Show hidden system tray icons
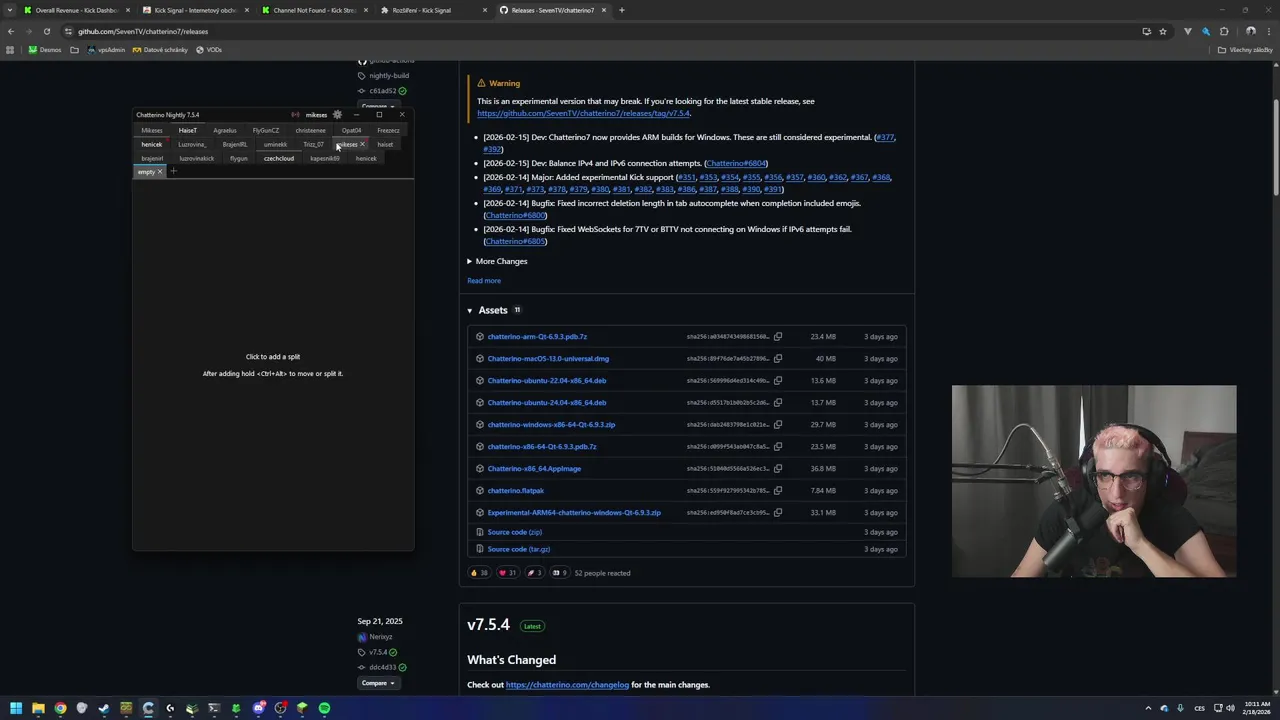 (1148, 708)
